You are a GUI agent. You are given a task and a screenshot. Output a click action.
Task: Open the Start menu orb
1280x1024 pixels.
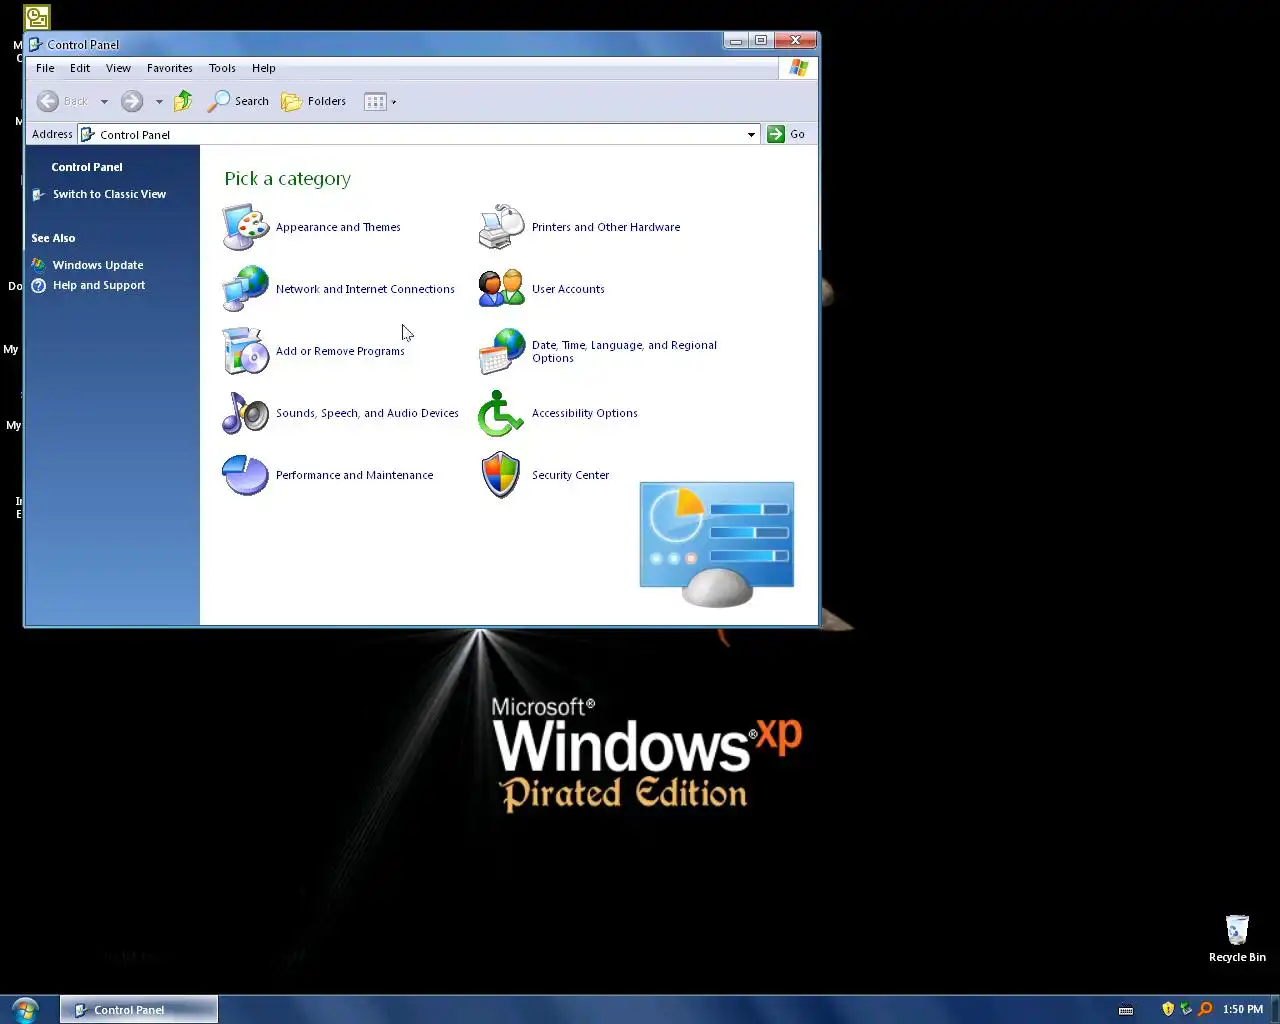[x=25, y=1009]
